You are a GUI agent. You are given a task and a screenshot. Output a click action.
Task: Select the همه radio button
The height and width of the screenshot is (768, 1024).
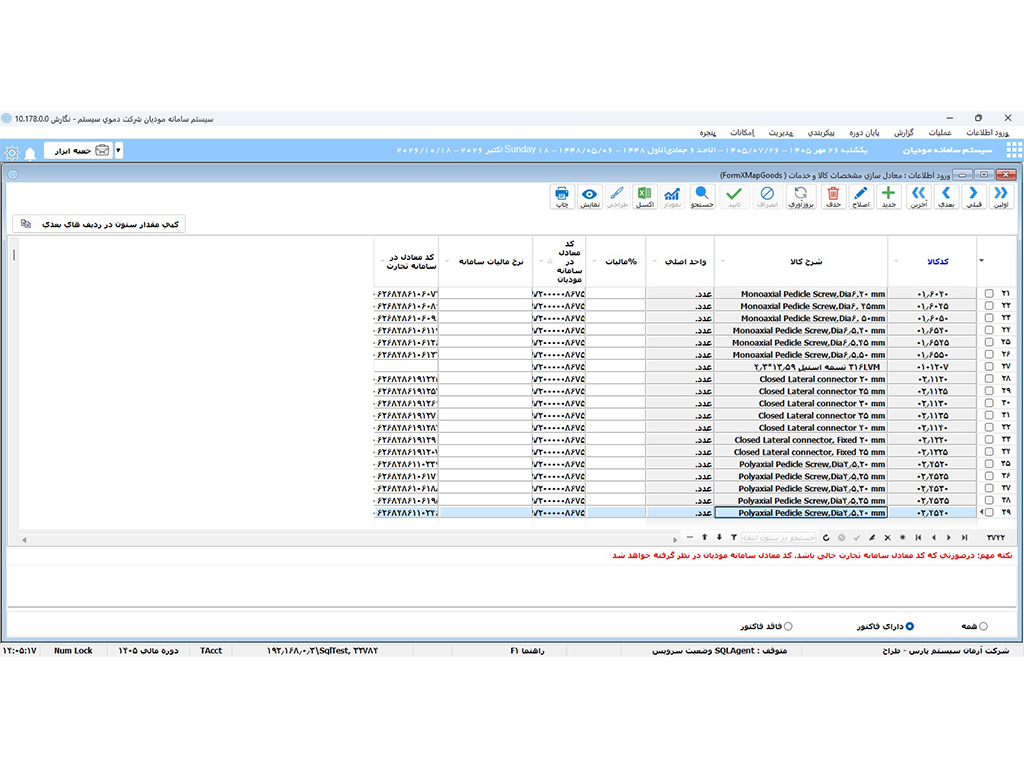pos(984,626)
